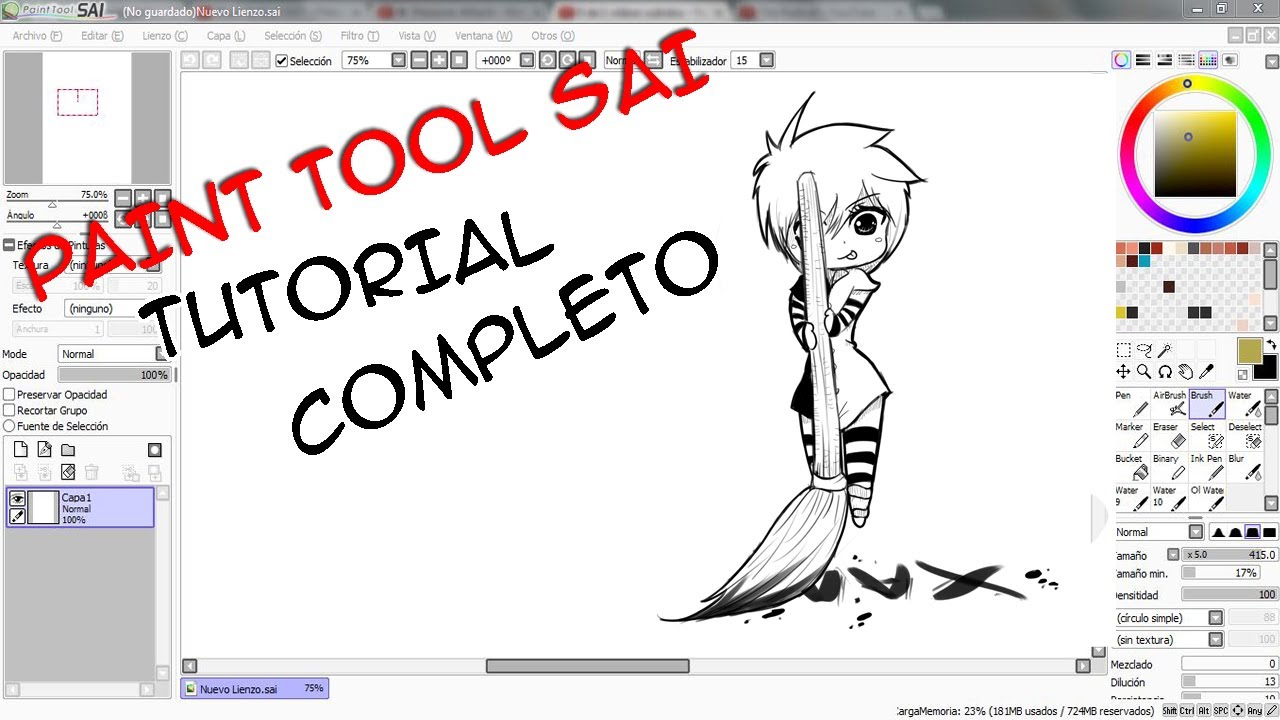The image size is (1280, 720).
Task: Add a layer mask
Action: 155,450
